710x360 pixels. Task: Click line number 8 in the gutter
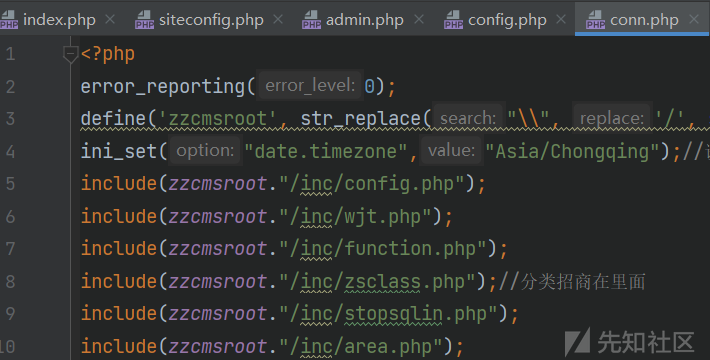pyautogui.click(x=10, y=282)
